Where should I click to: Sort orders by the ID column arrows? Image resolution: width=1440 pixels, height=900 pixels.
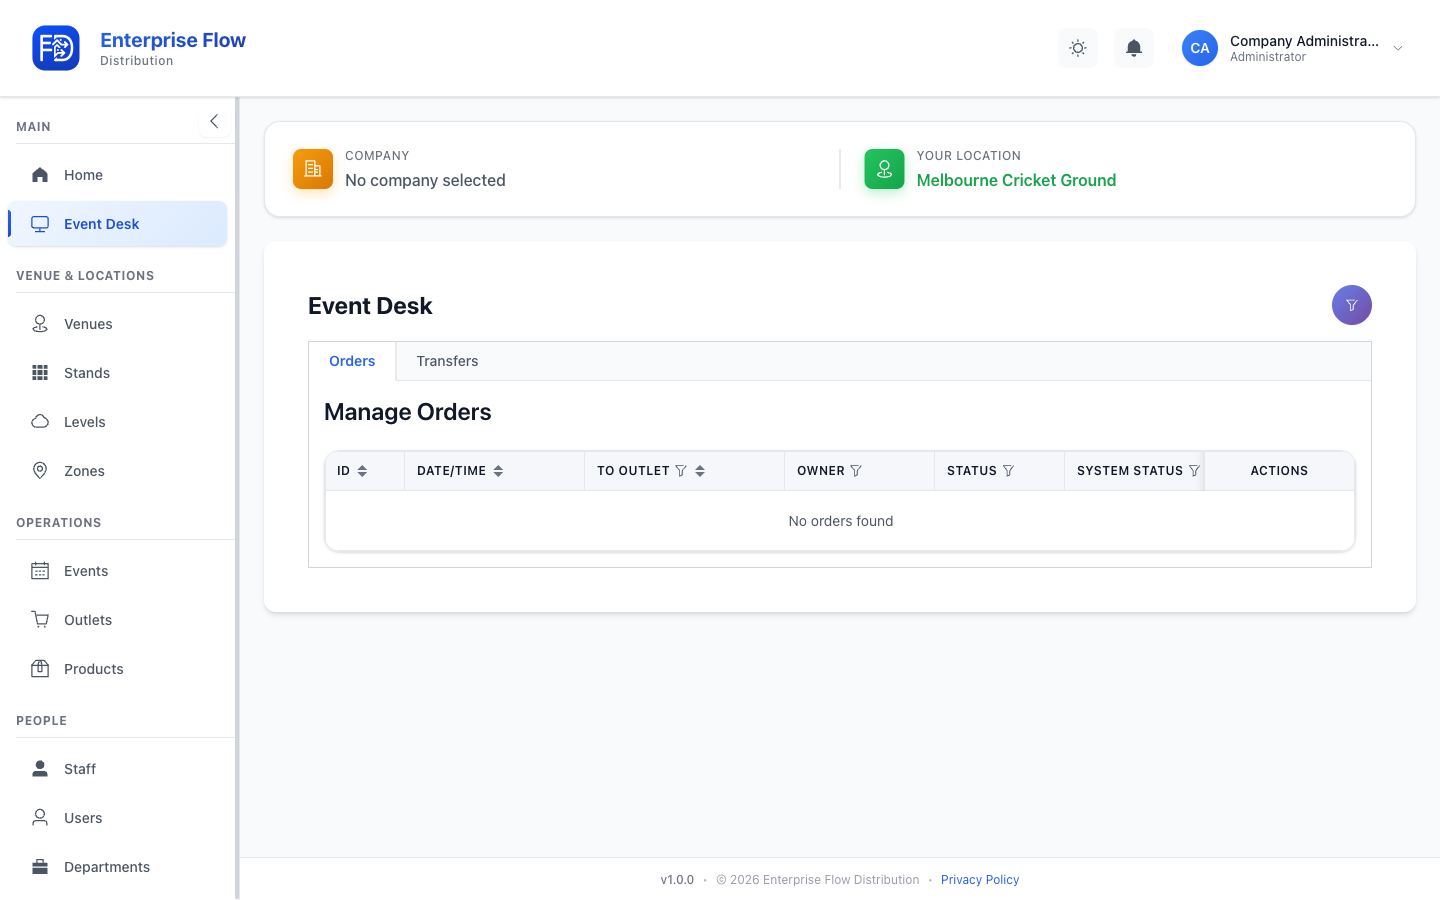(x=362, y=471)
